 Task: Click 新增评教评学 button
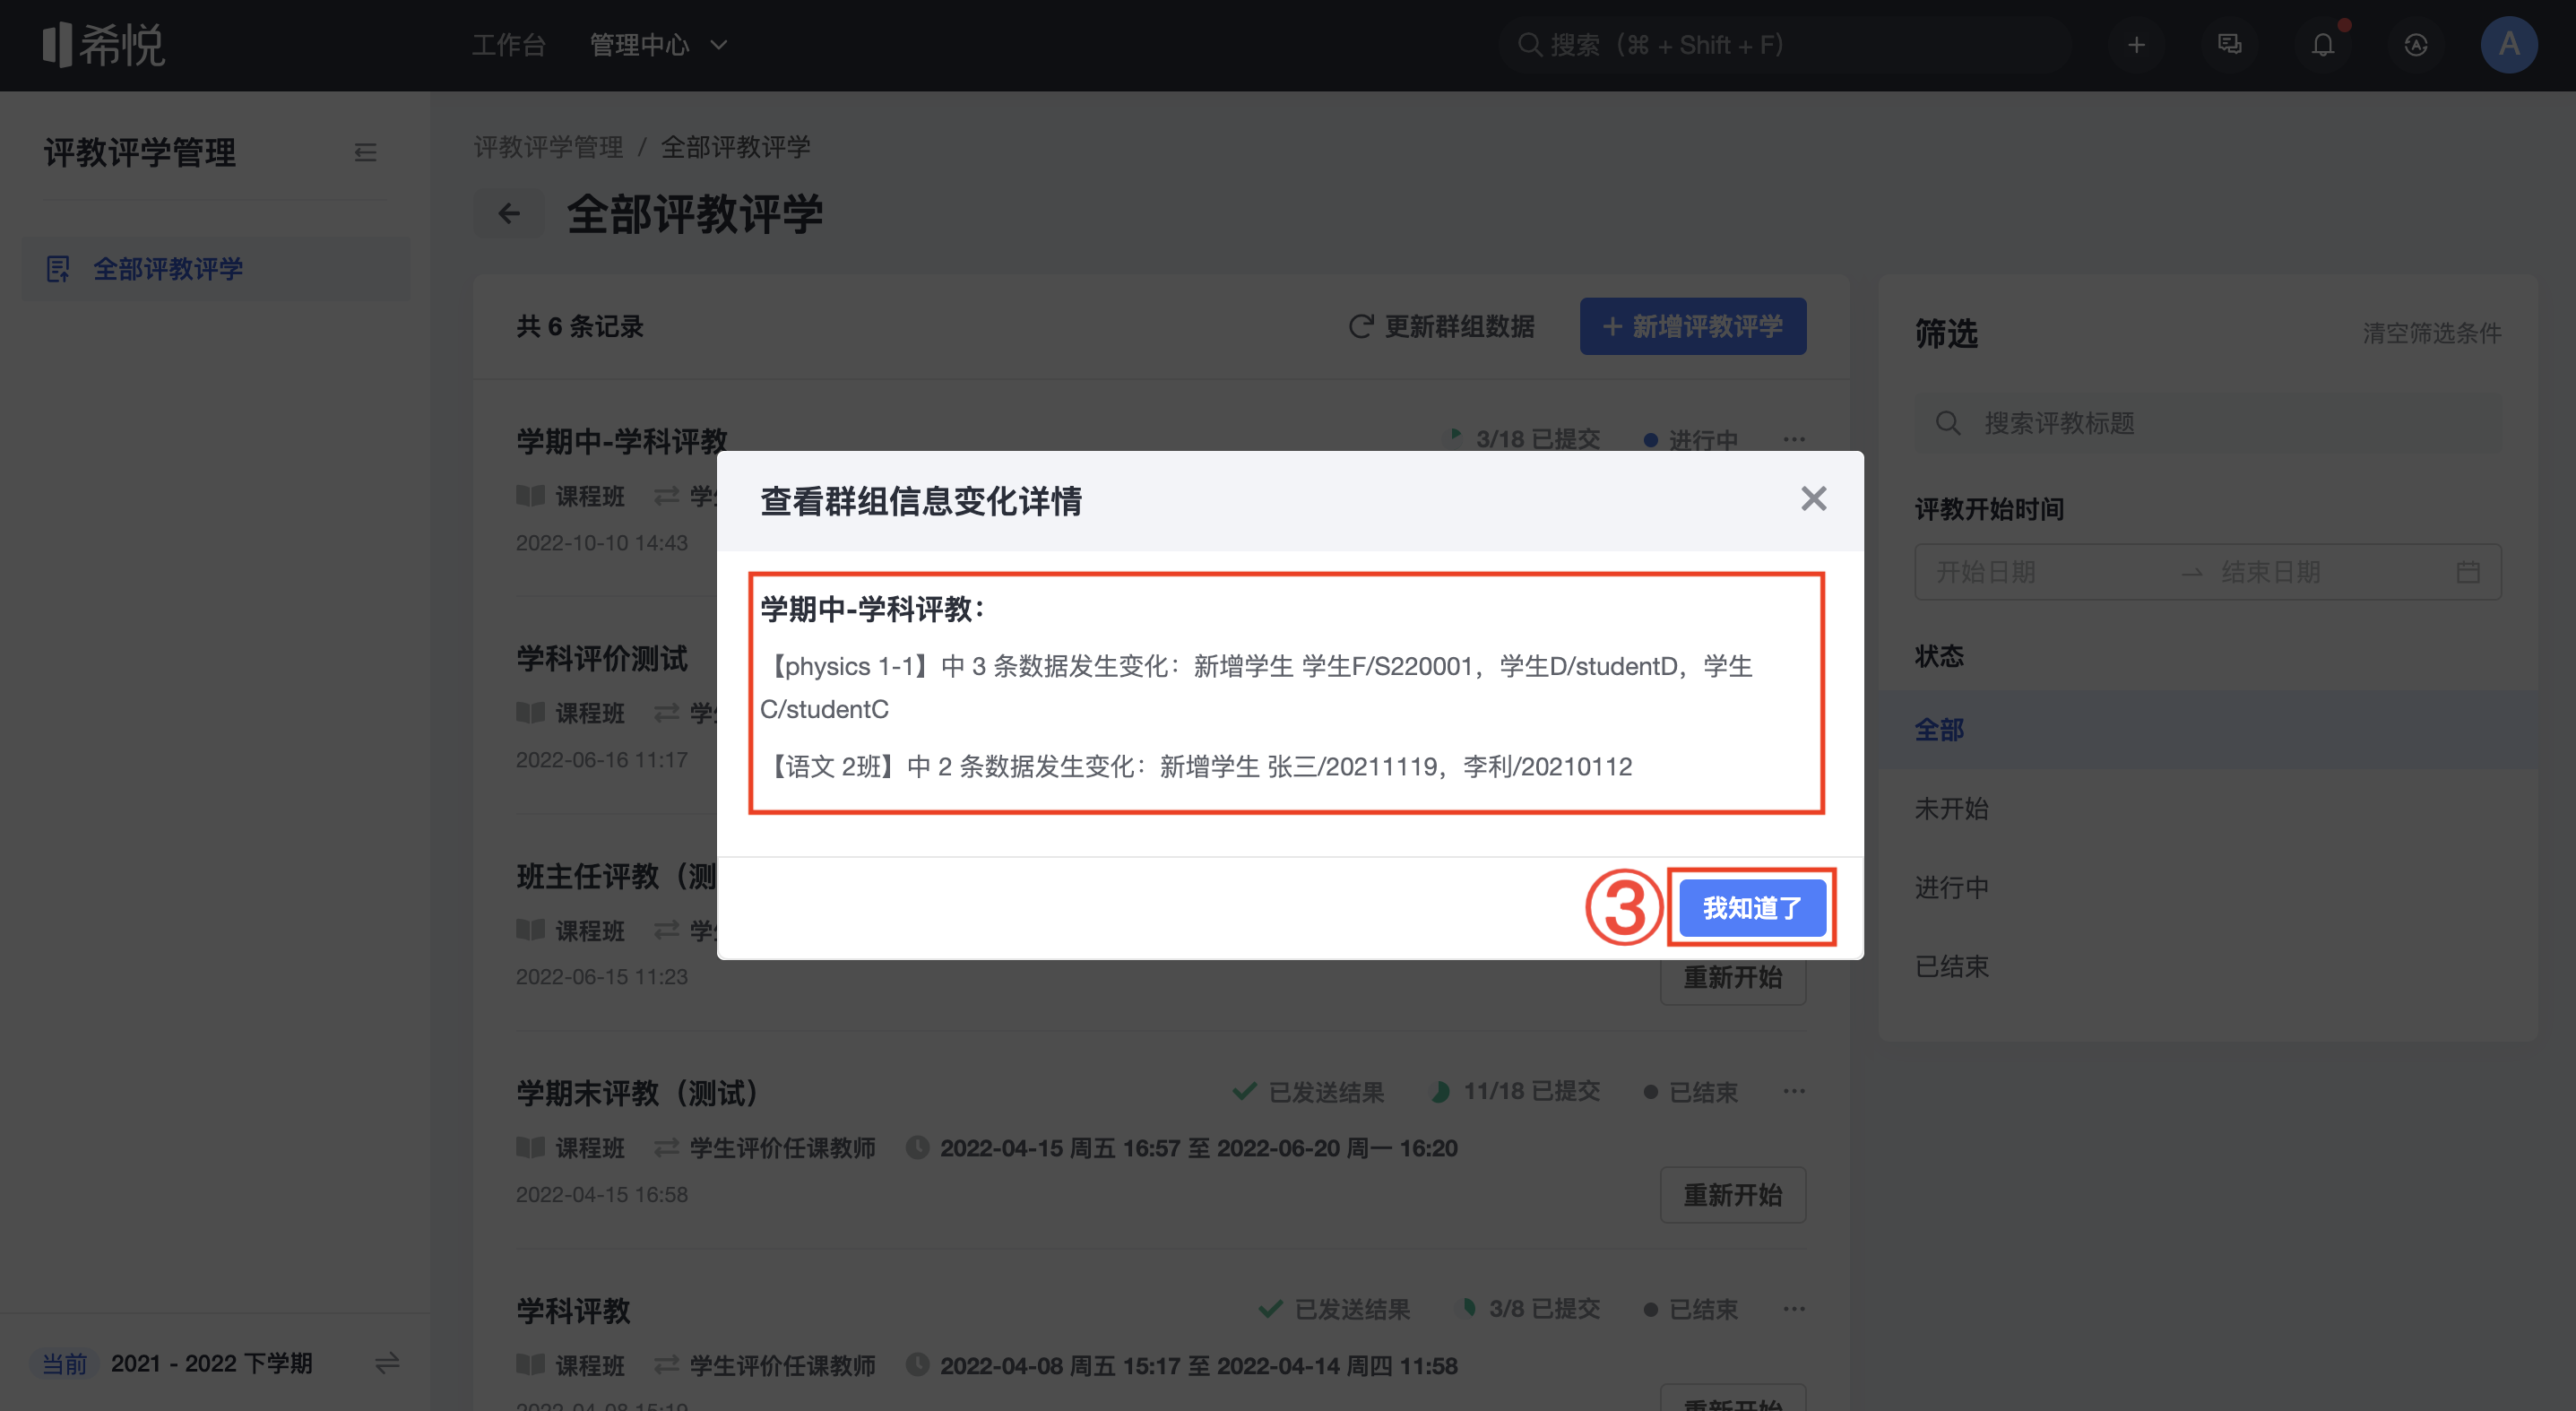pos(1693,326)
